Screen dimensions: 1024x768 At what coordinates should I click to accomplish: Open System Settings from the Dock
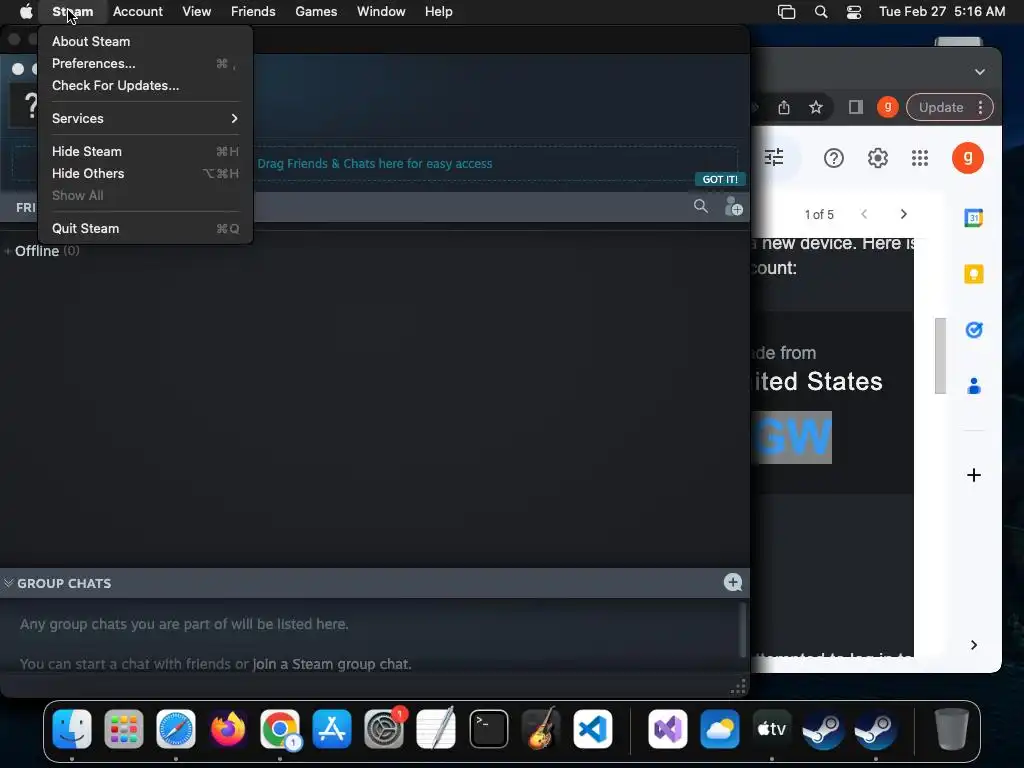click(x=384, y=729)
